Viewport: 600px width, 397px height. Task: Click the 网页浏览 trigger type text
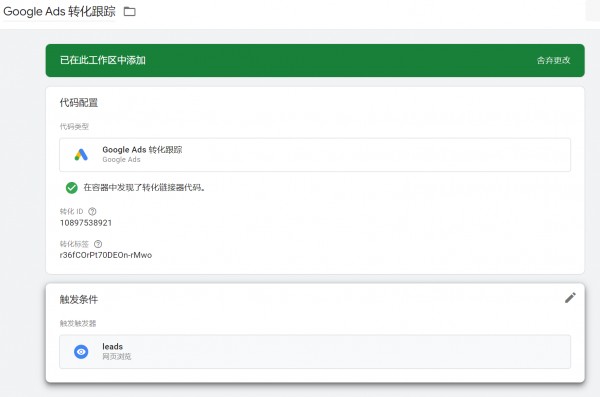(117, 356)
